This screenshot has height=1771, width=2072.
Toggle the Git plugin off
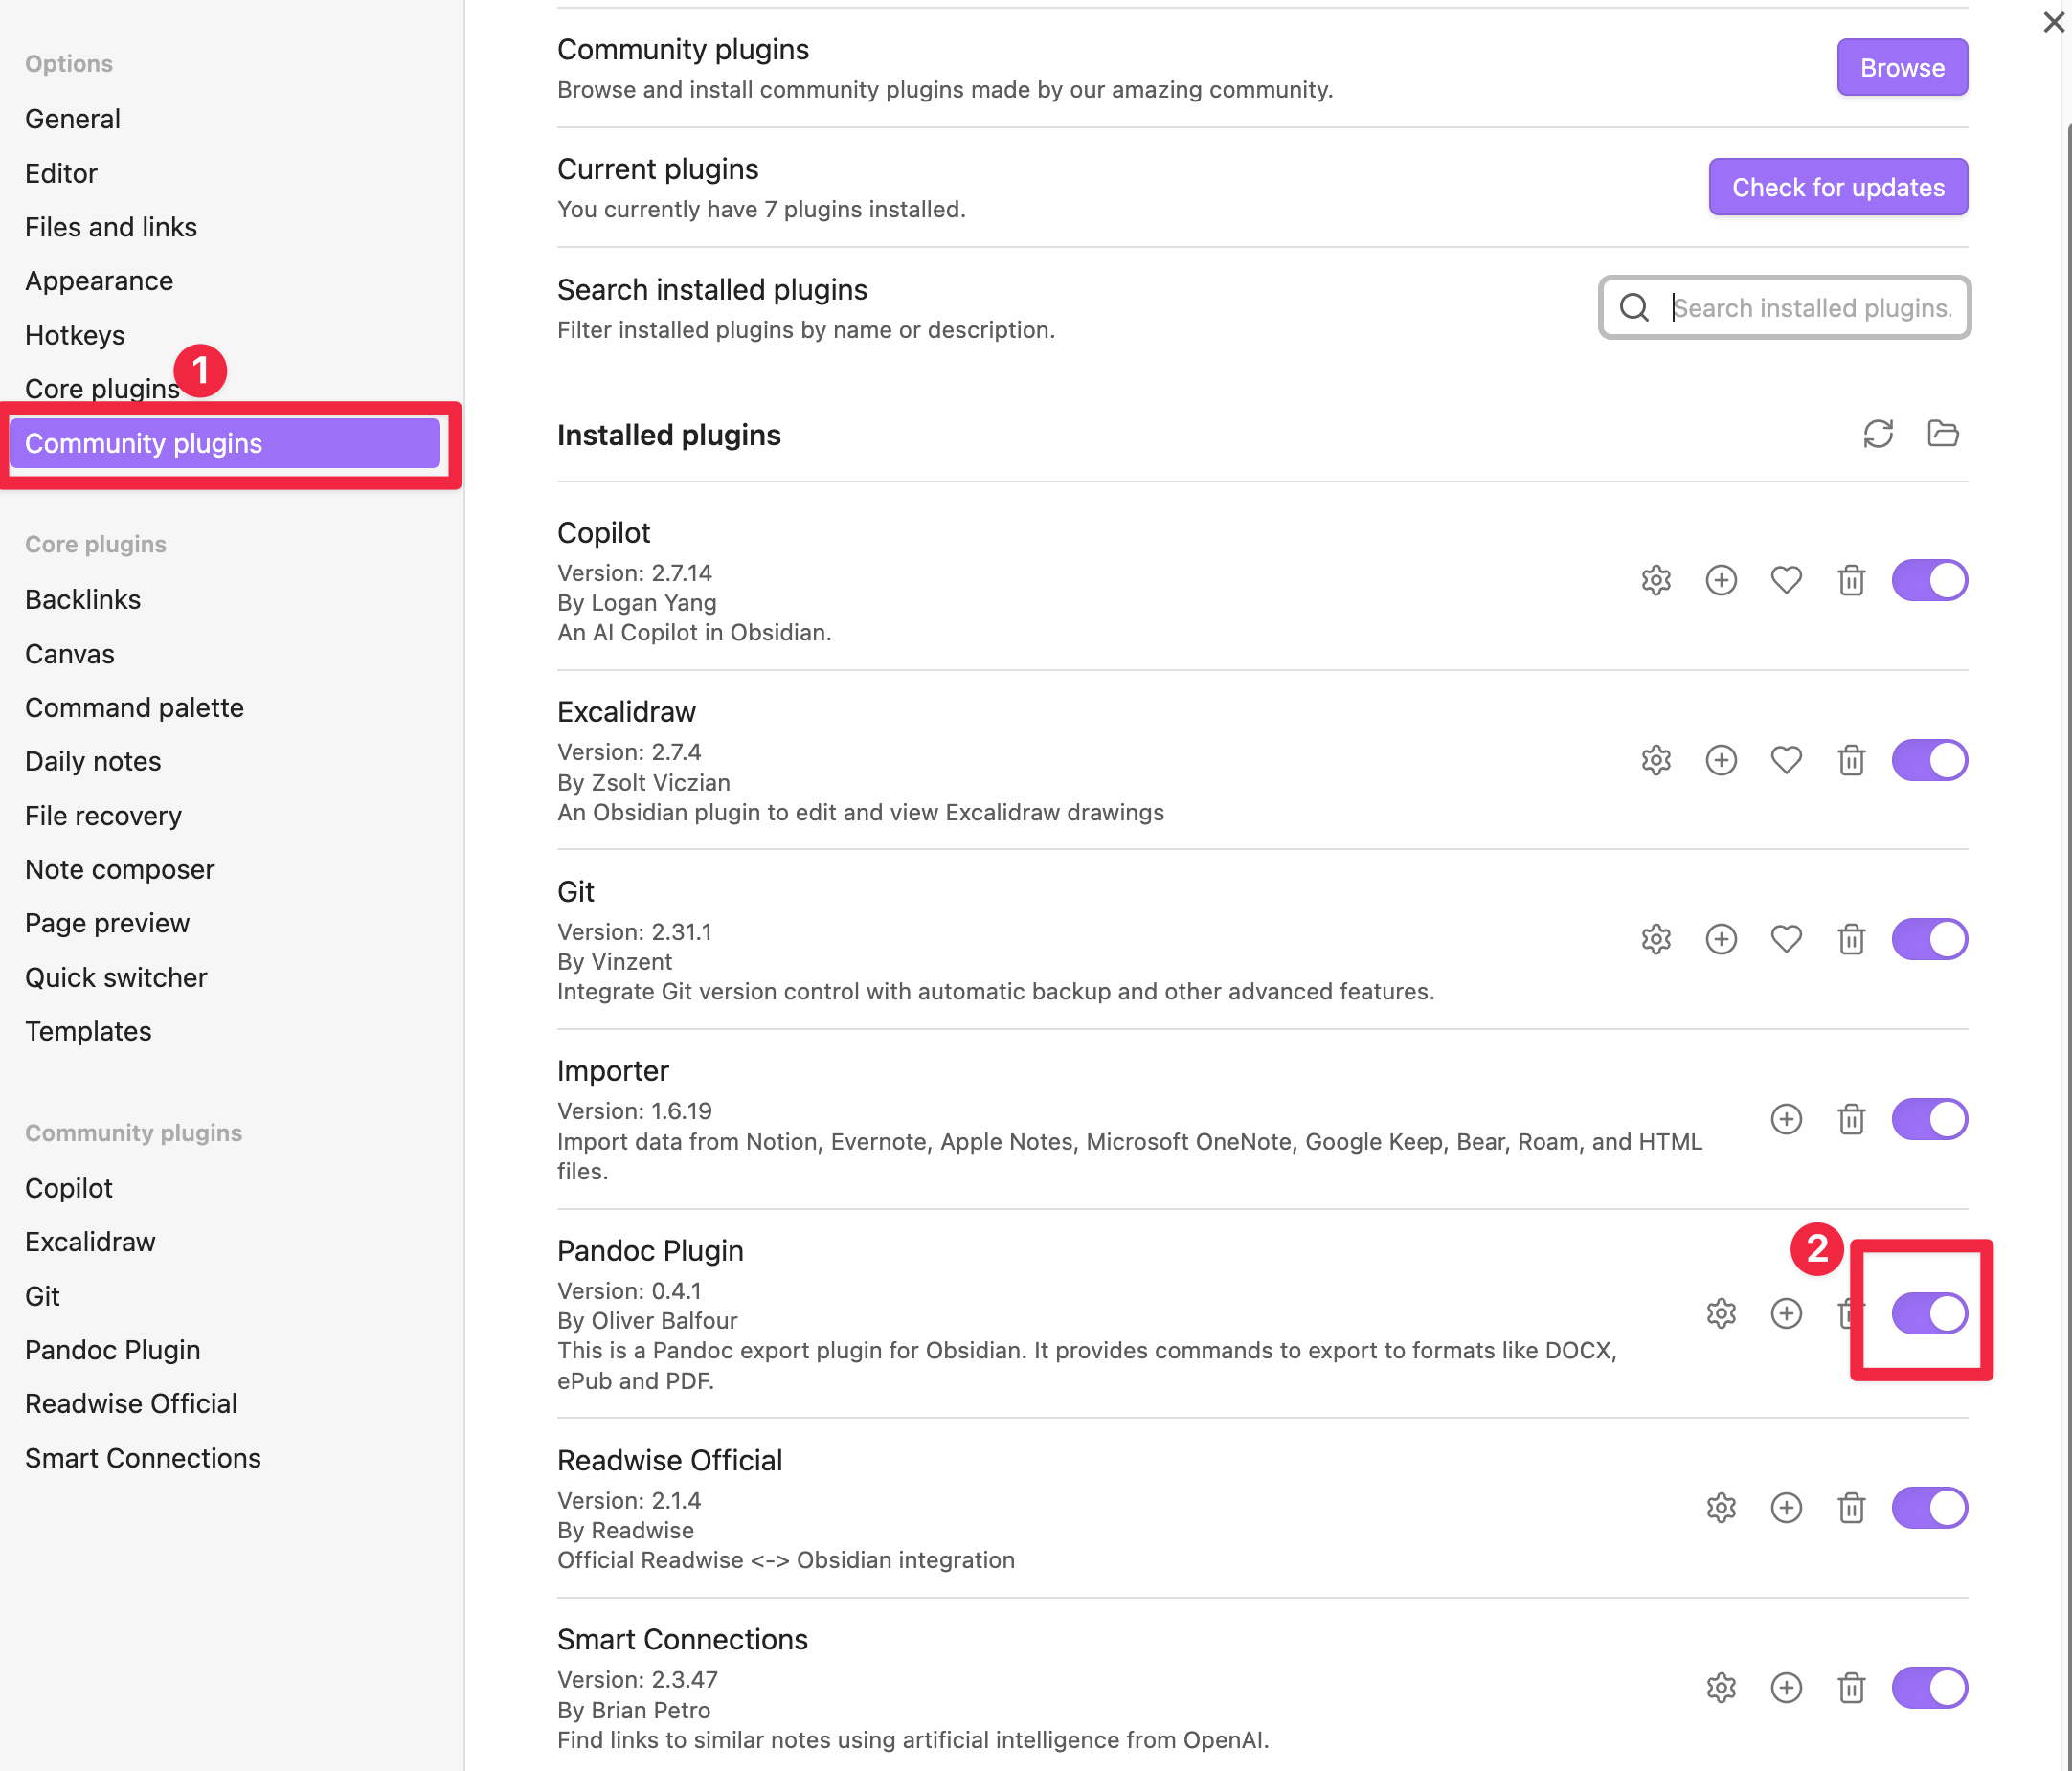click(x=1929, y=939)
